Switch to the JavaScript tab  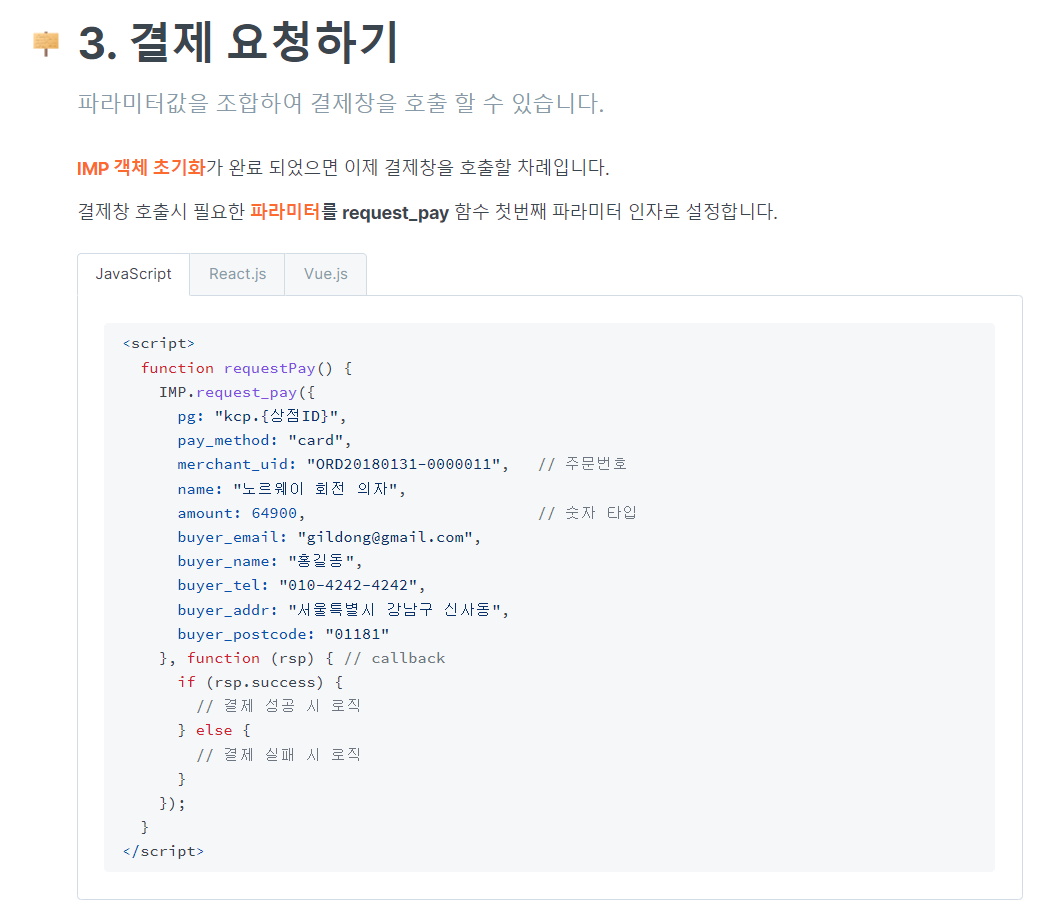133,274
